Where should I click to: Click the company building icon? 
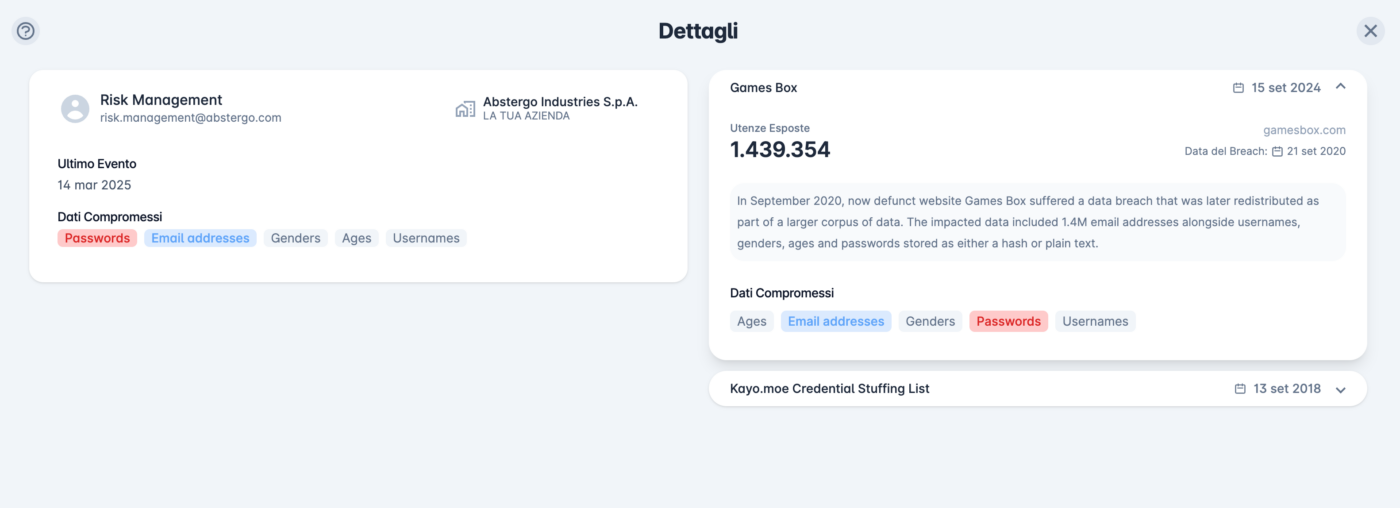(x=465, y=109)
